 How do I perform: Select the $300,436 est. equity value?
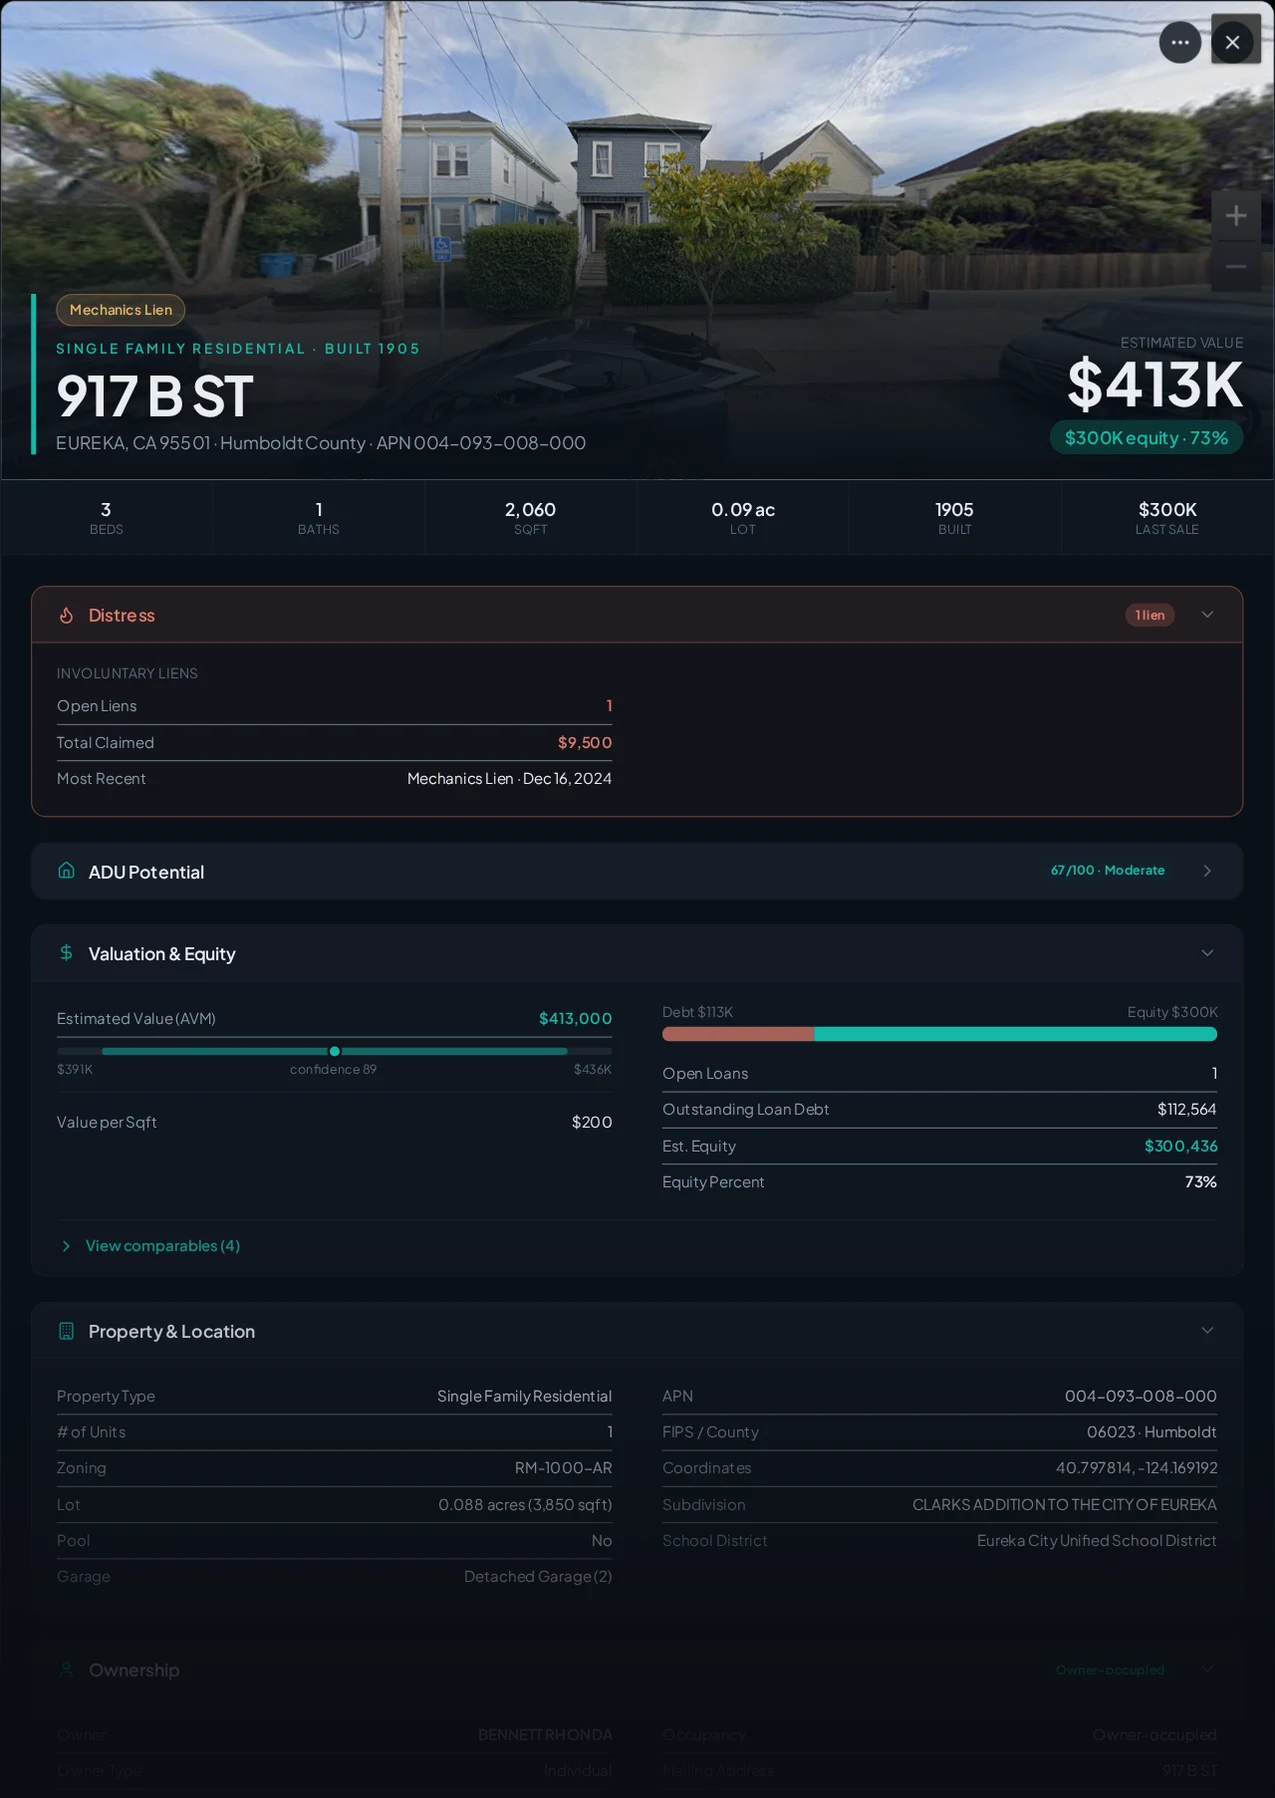1181,1146
